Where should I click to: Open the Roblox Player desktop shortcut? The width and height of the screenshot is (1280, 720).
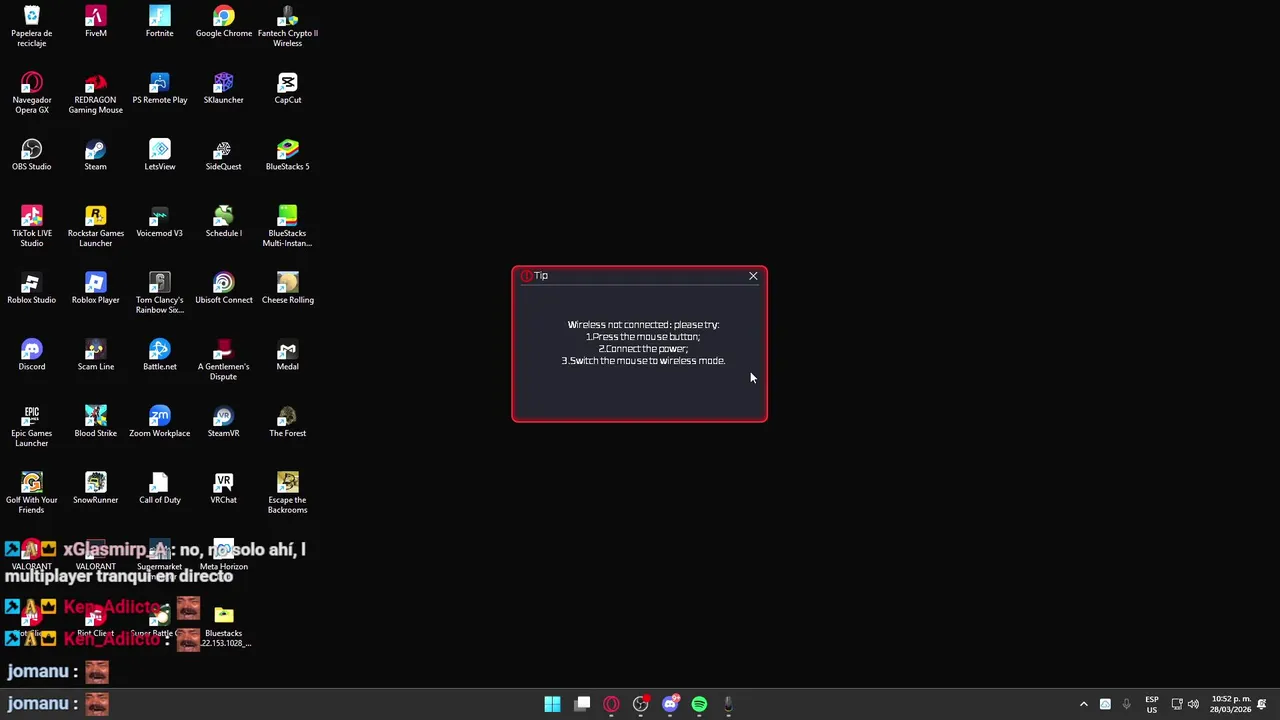95,288
